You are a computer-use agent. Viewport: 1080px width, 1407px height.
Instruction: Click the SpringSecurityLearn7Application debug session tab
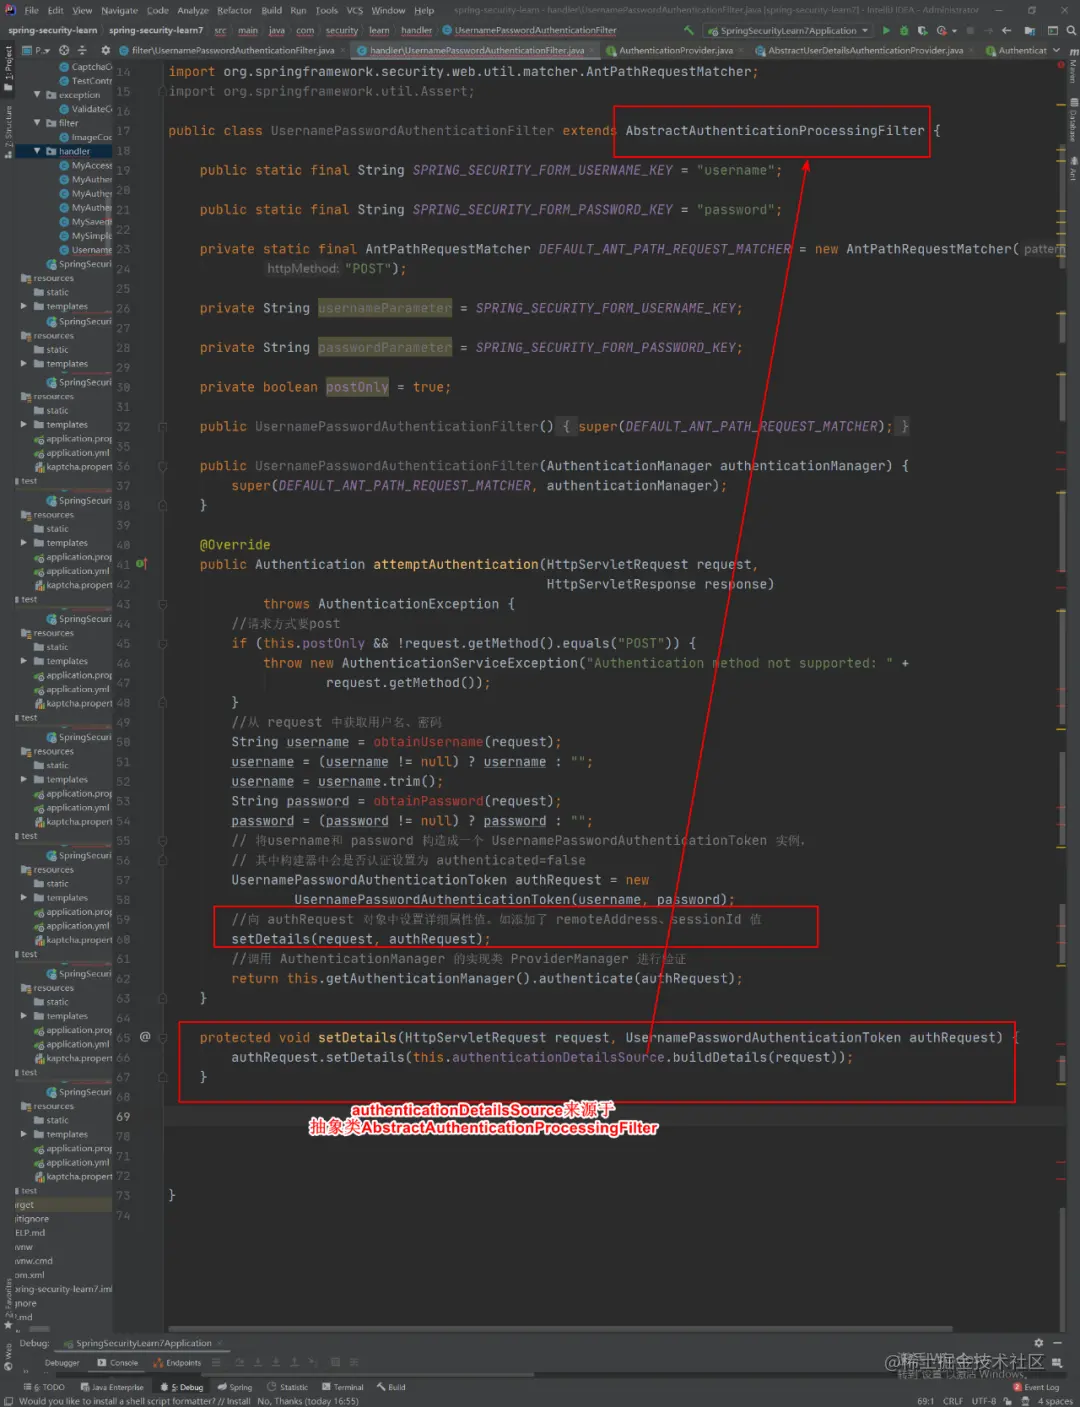144,1343
